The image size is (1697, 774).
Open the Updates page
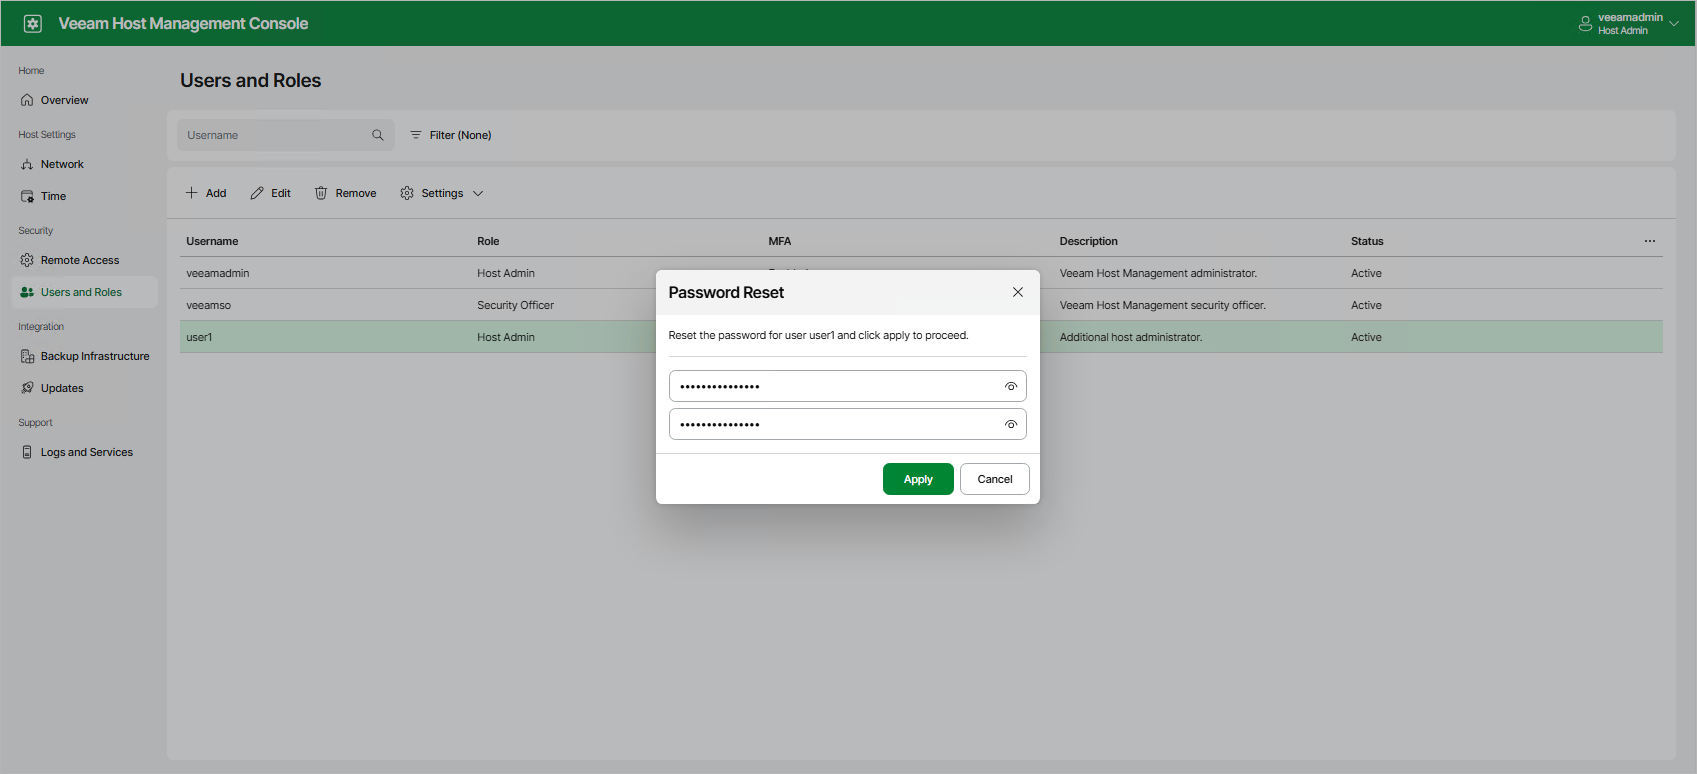84,388
